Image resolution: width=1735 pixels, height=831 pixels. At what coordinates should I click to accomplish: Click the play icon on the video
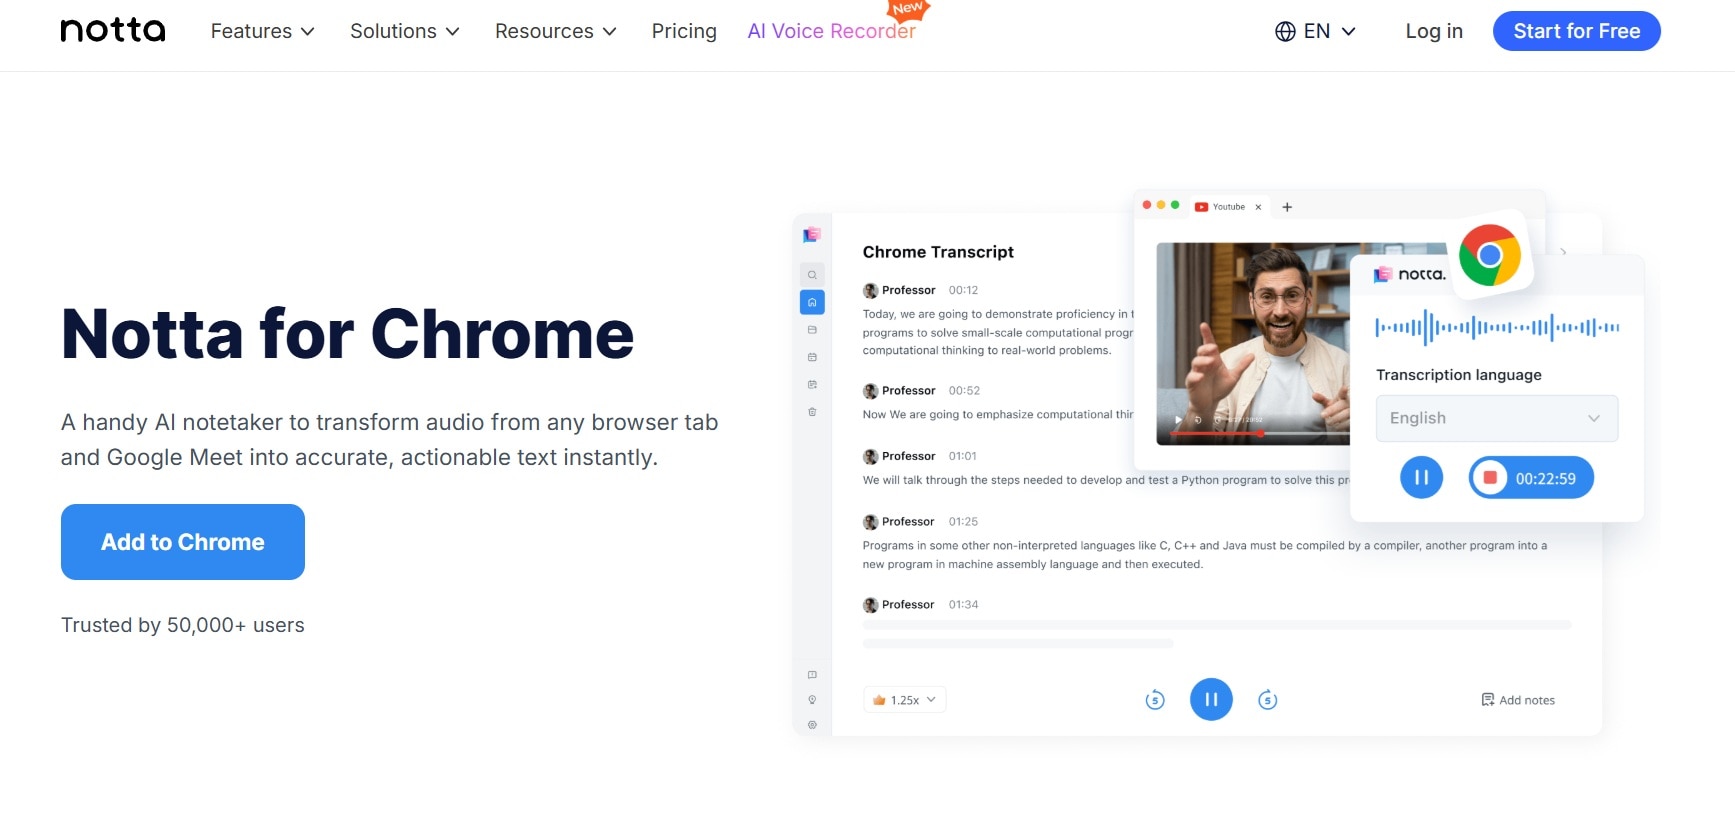pyautogui.click(x=1178, y=419)
